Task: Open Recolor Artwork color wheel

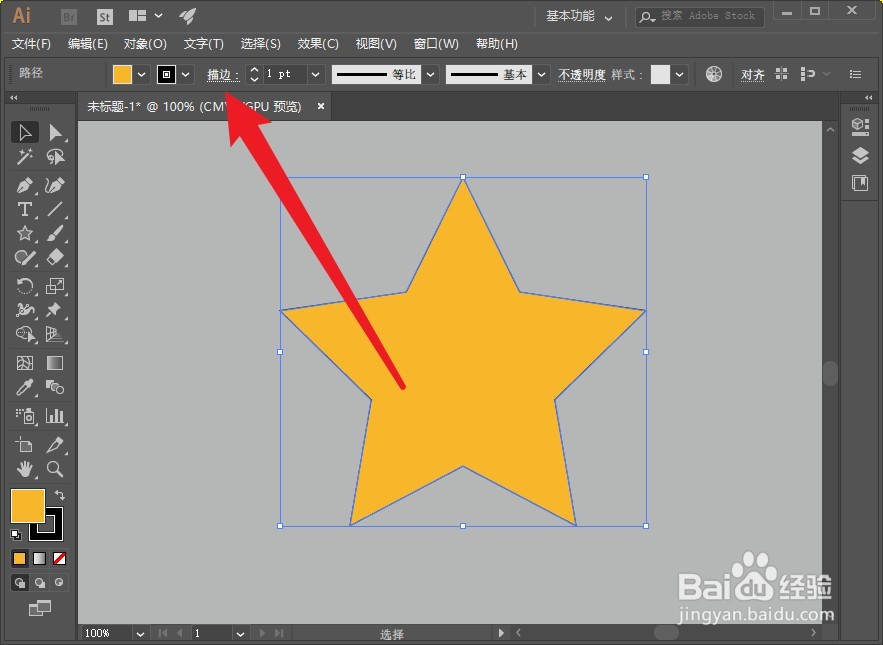Action: pos(714,74)
